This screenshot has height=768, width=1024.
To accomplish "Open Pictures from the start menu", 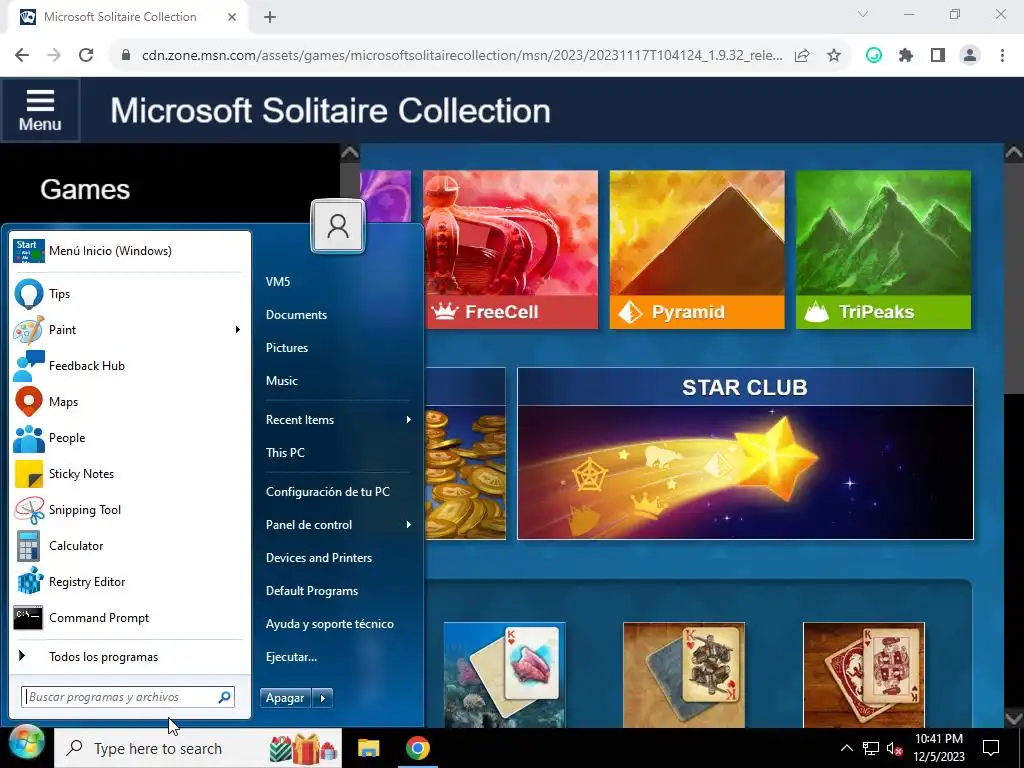I will [x=287, y=348].
